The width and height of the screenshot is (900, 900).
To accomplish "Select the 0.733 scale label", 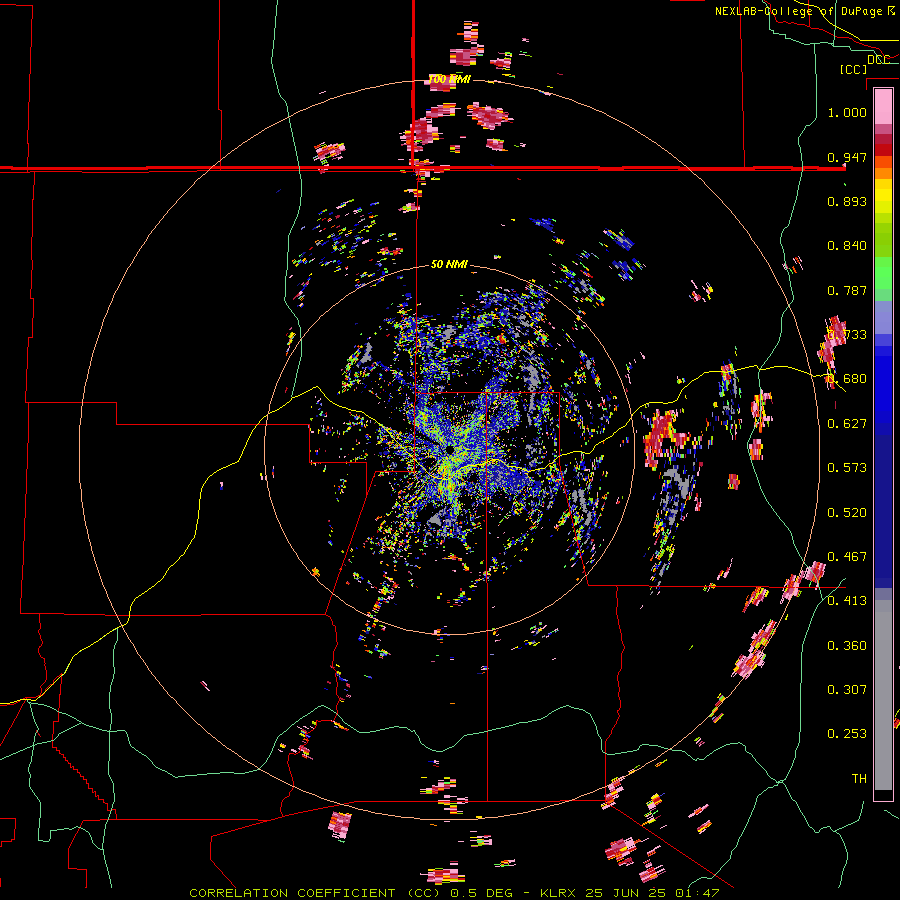I will [x=847, y=334].
